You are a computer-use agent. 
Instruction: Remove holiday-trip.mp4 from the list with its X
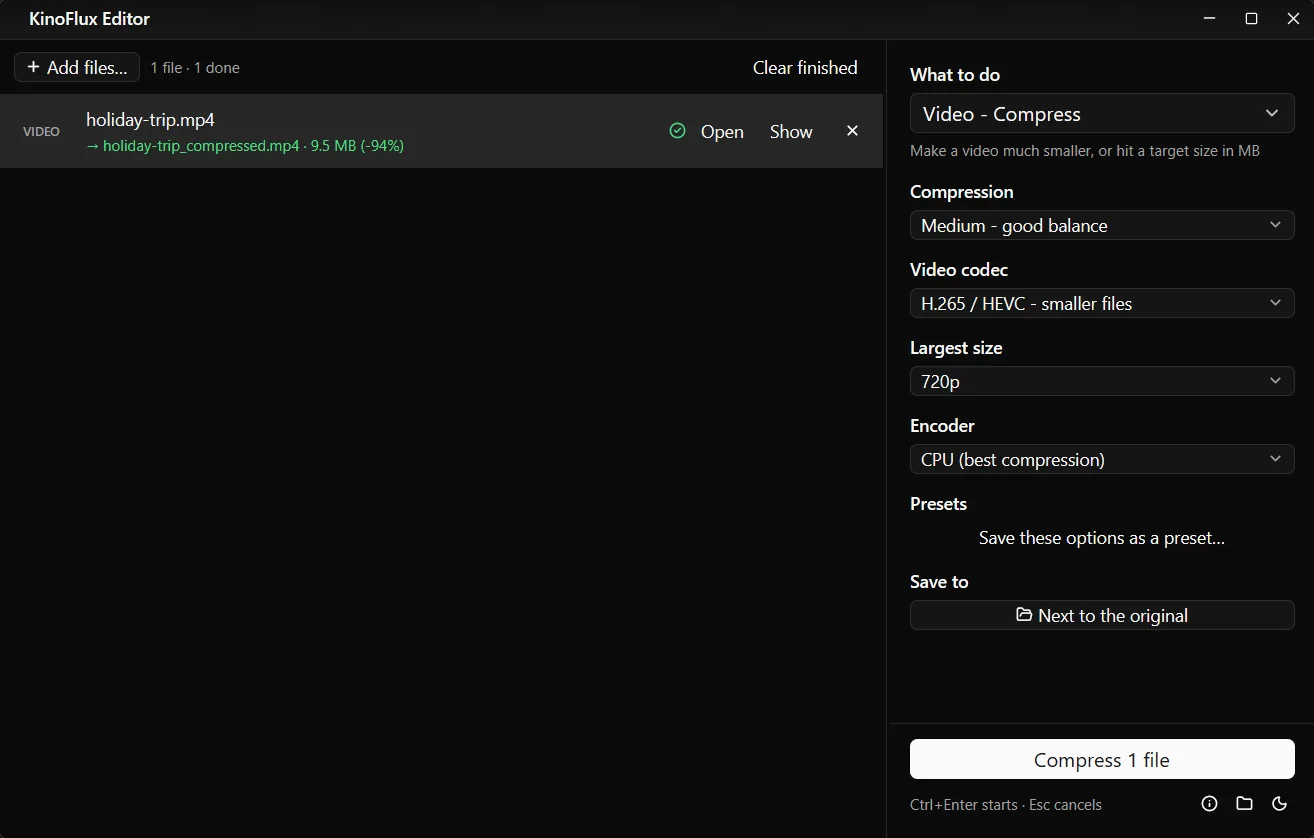pyautogui.click(x=852, y=131)
